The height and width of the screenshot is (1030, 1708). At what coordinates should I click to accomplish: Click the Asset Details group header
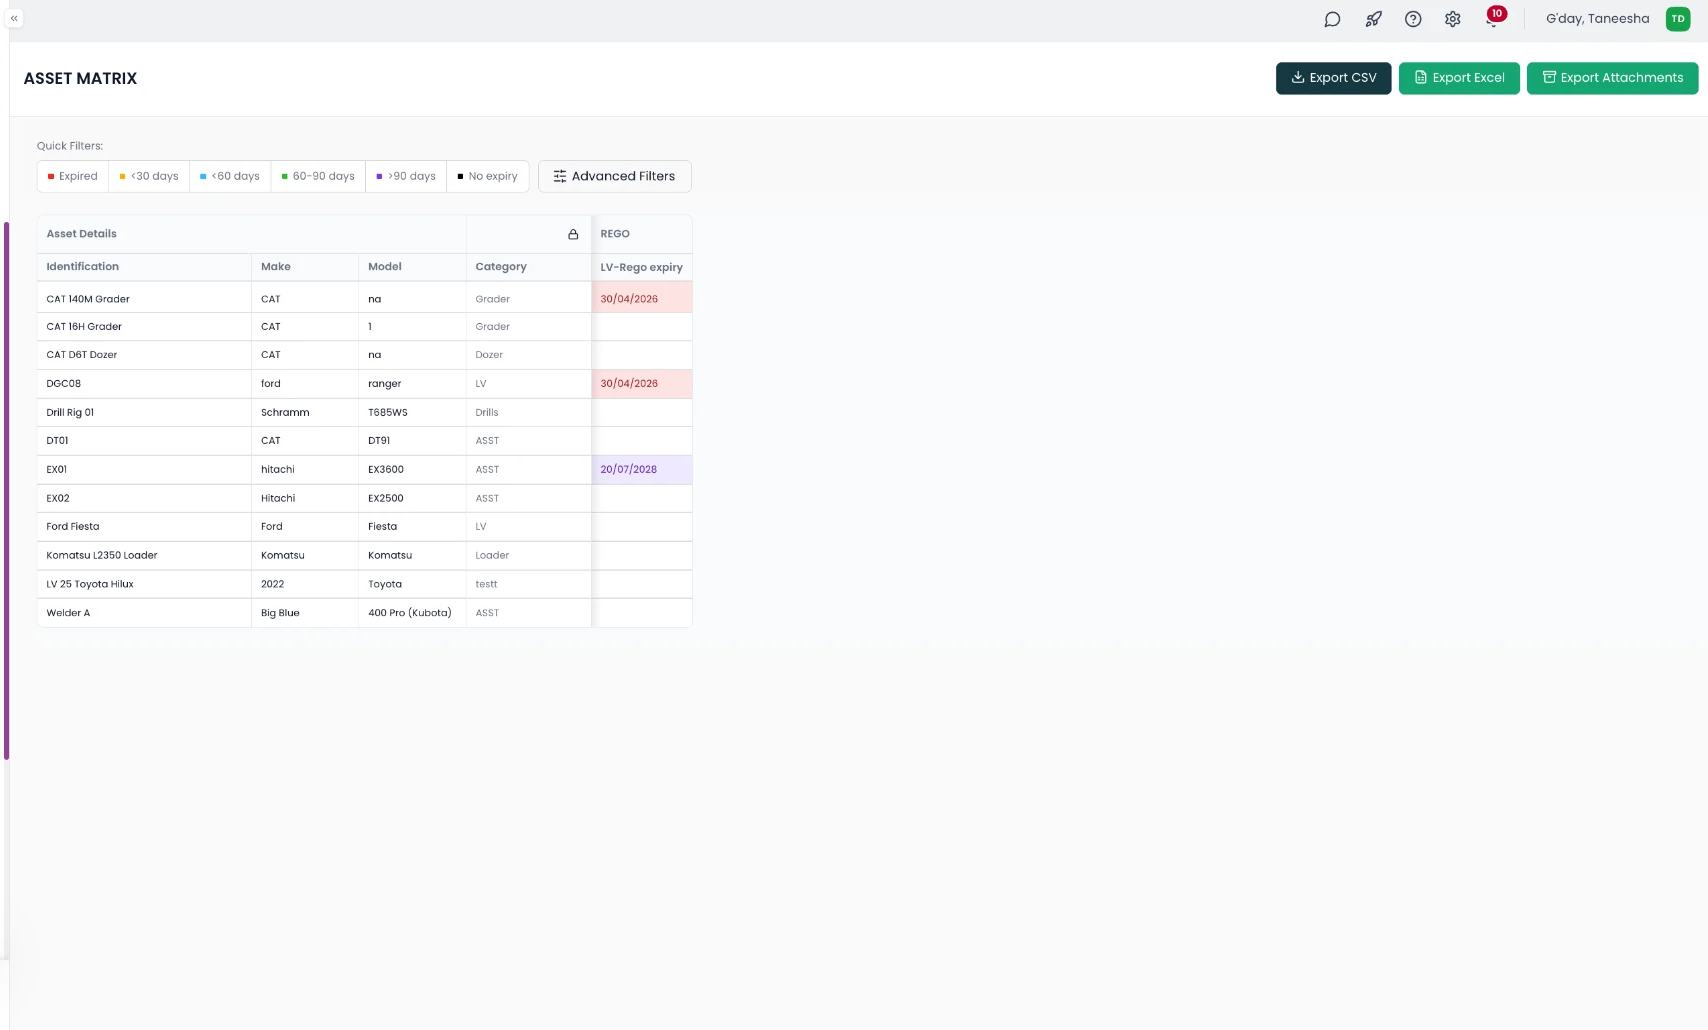click(252, 234)
